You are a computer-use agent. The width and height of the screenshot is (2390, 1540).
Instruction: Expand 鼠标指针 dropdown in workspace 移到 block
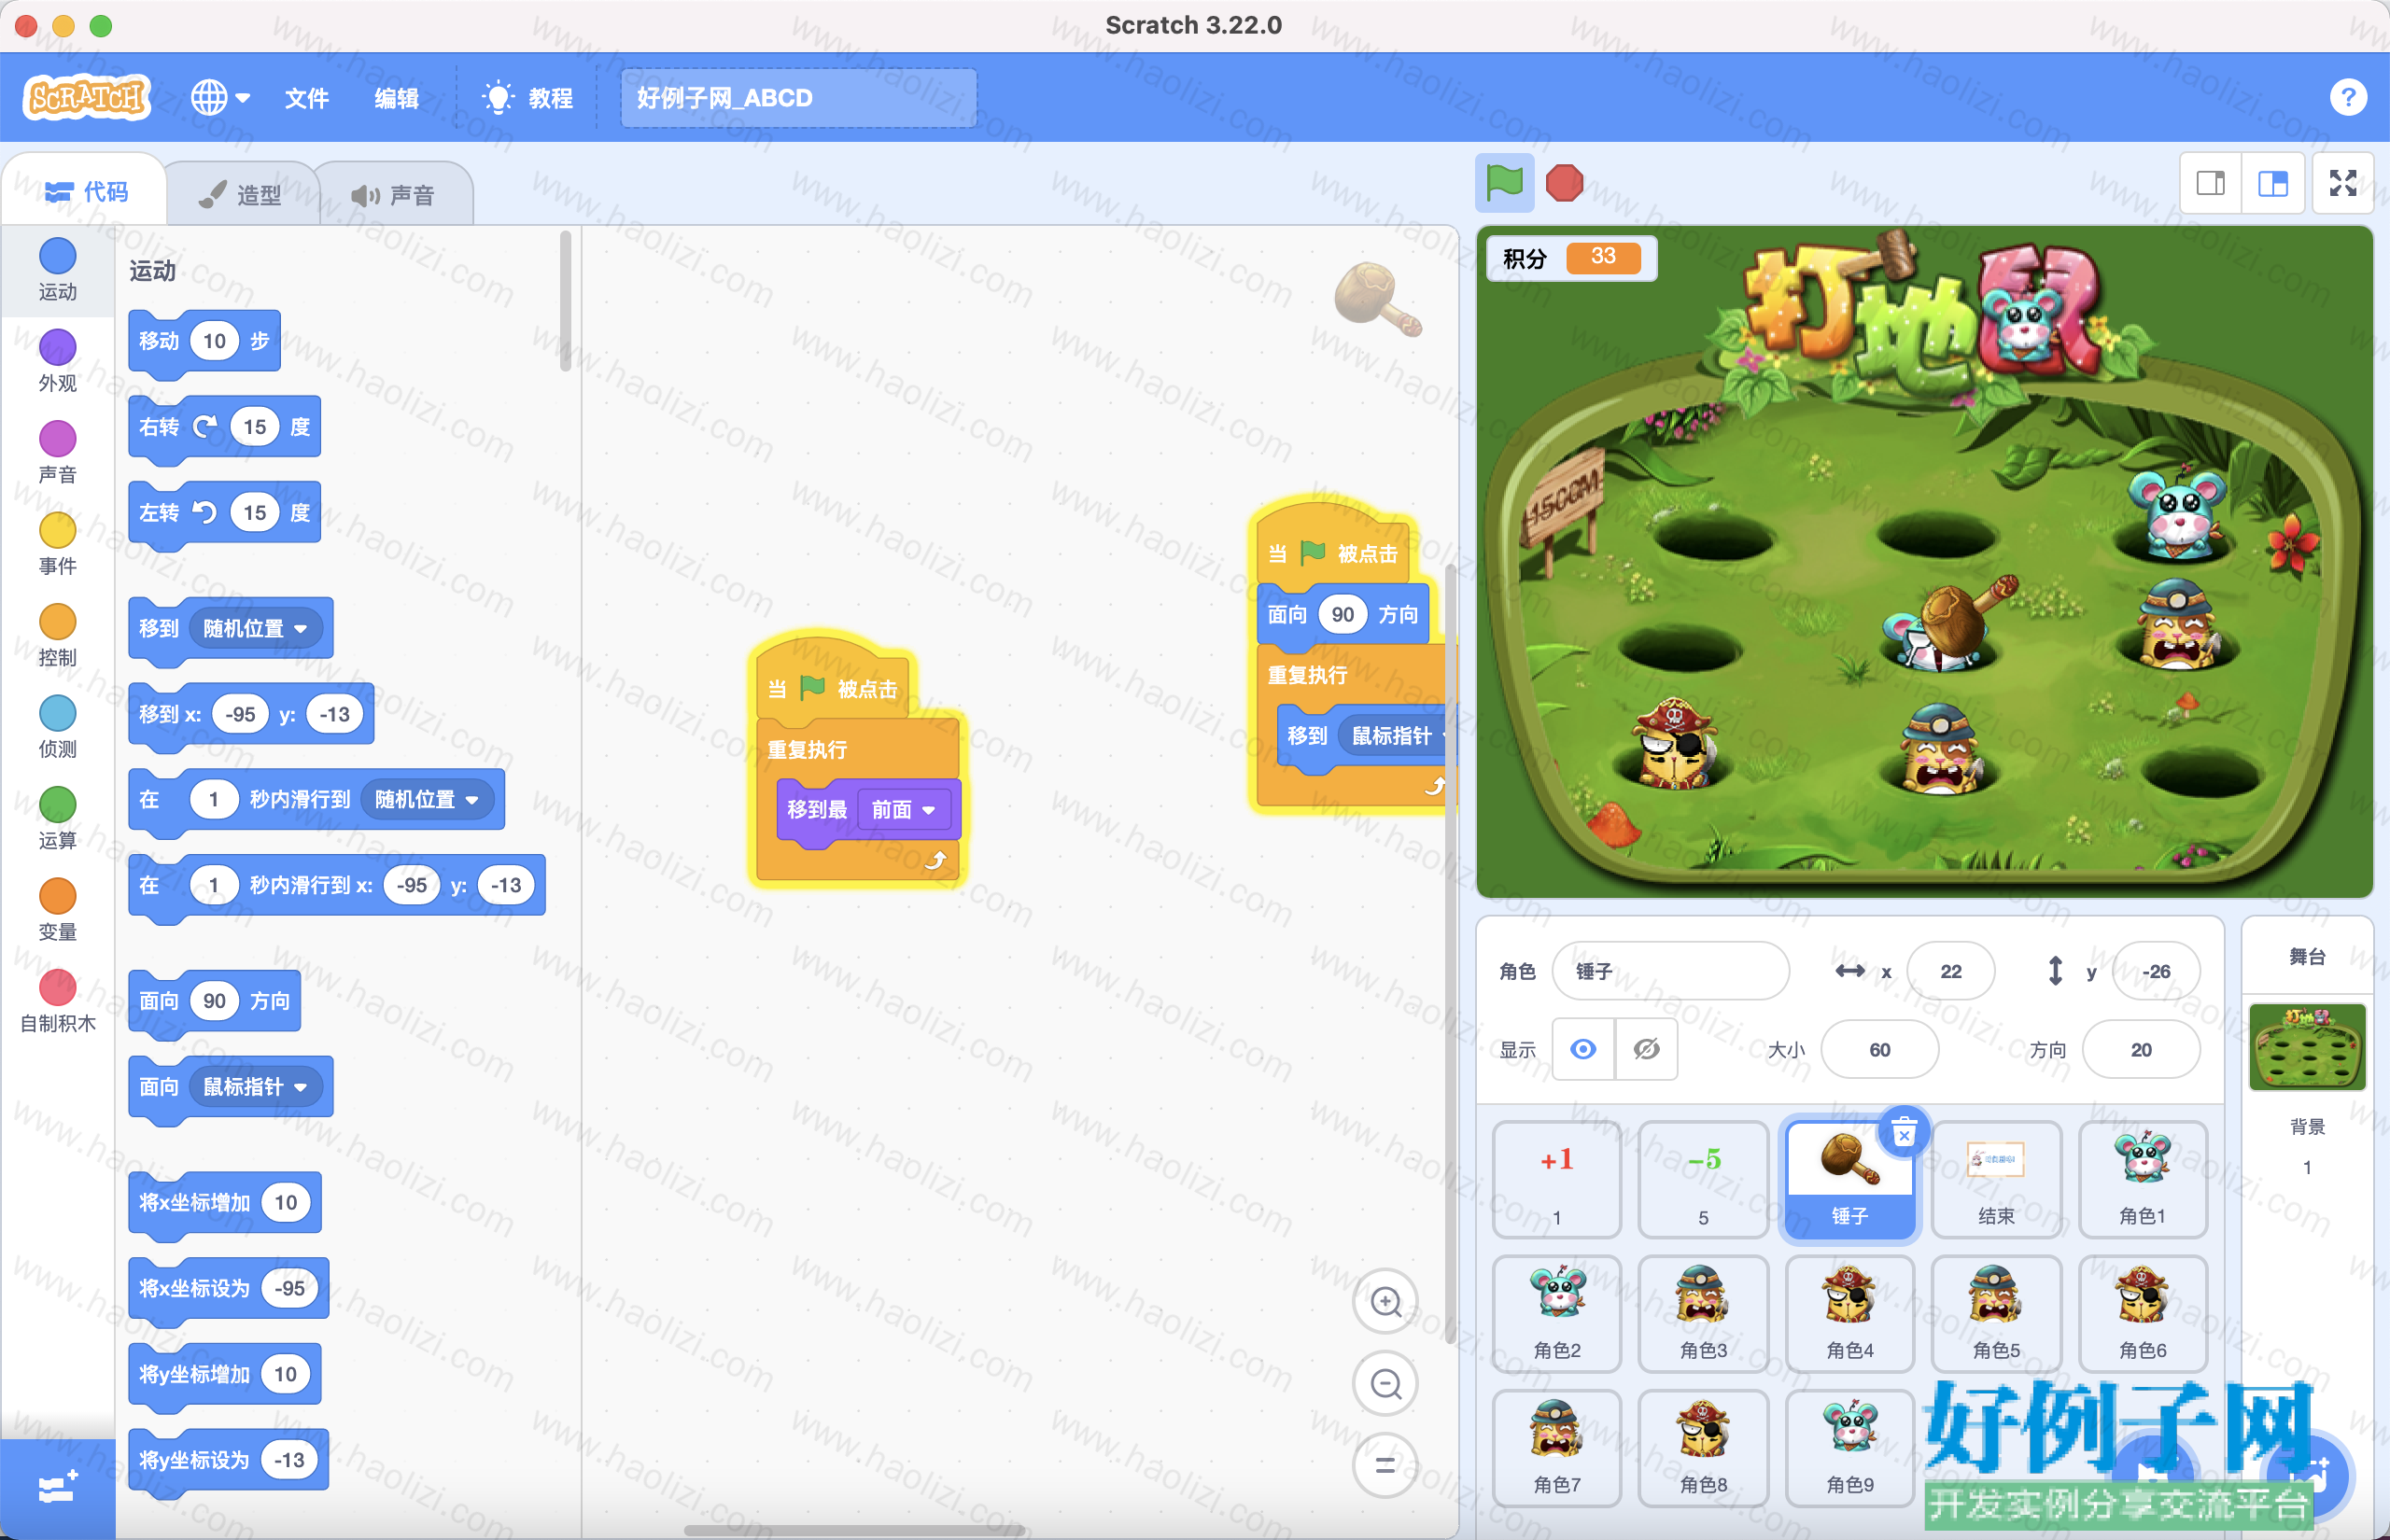point(1395,736)
